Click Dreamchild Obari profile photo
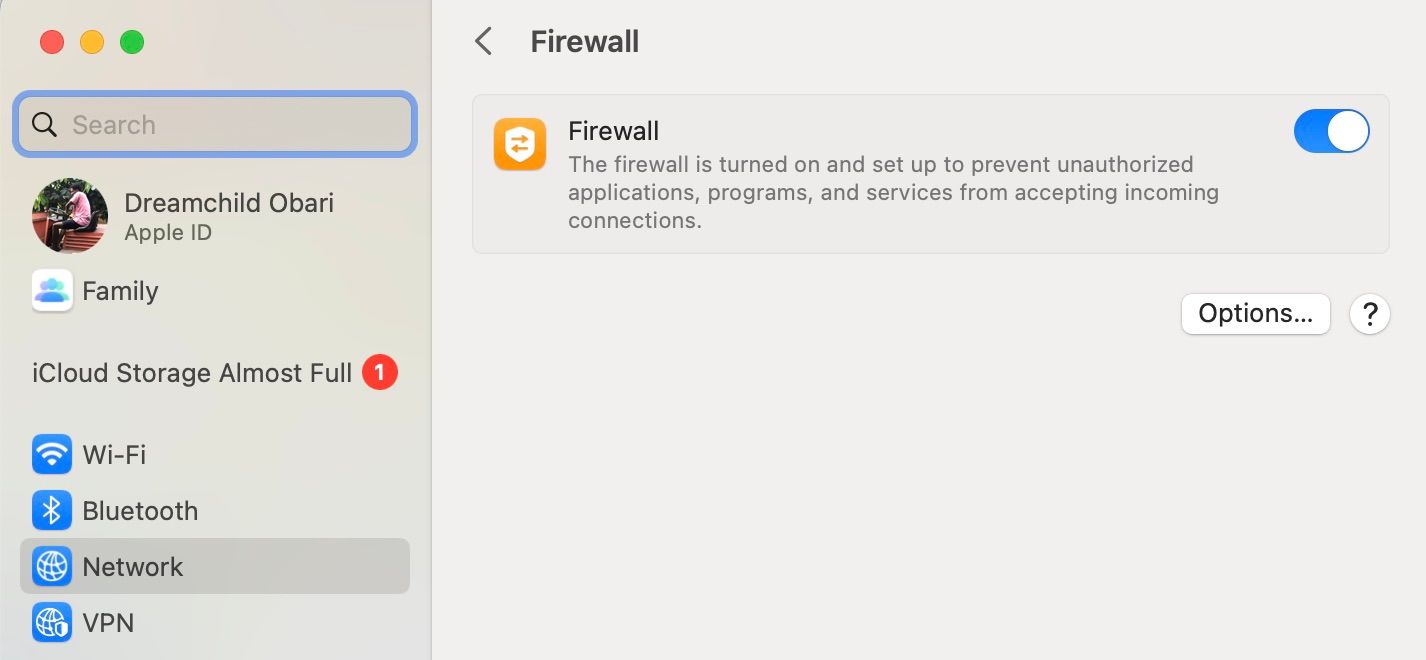The width and height of the screenshot is (1426, 660). tap(70, 216)
